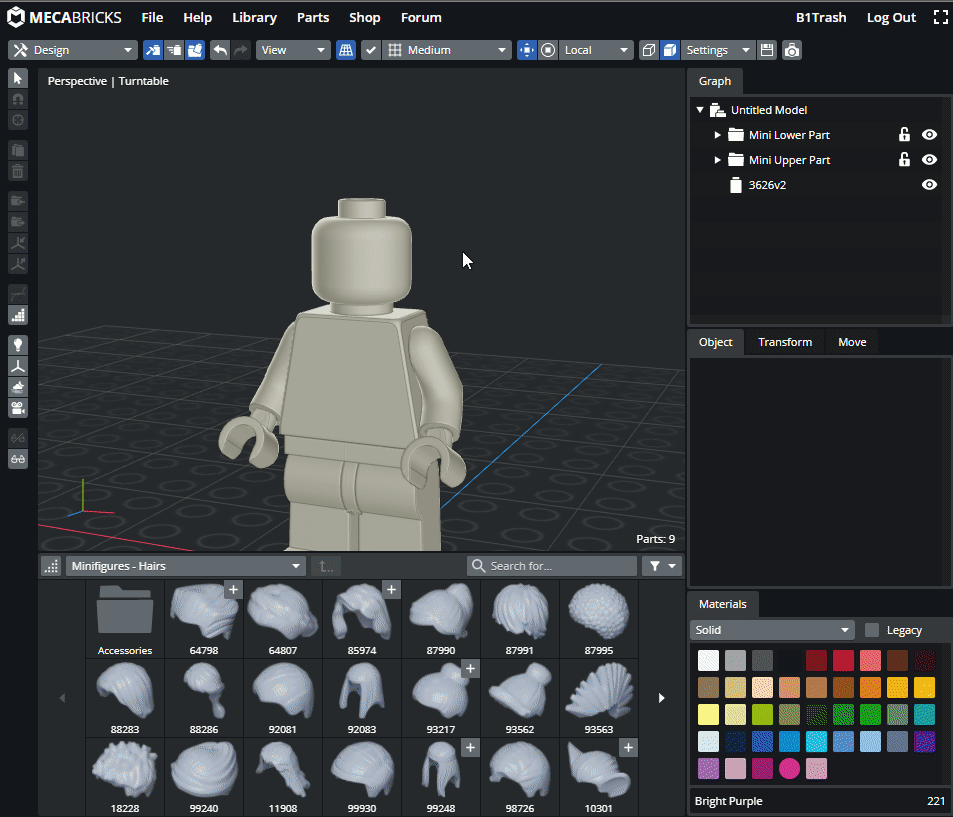Open the Forum page

click(x=421, y=18)
